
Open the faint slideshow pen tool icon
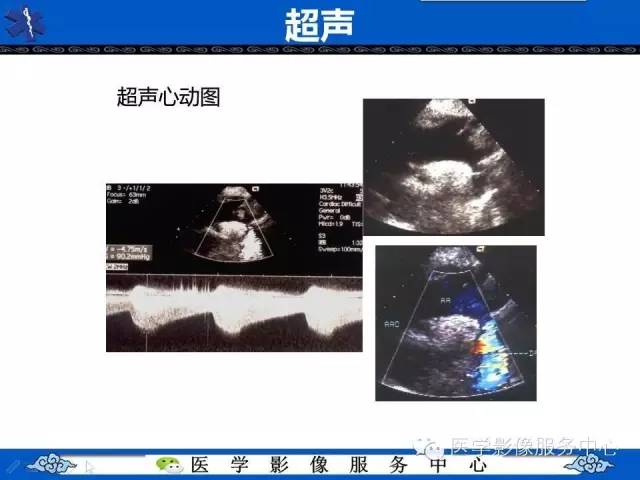click(x=12, y=466)
